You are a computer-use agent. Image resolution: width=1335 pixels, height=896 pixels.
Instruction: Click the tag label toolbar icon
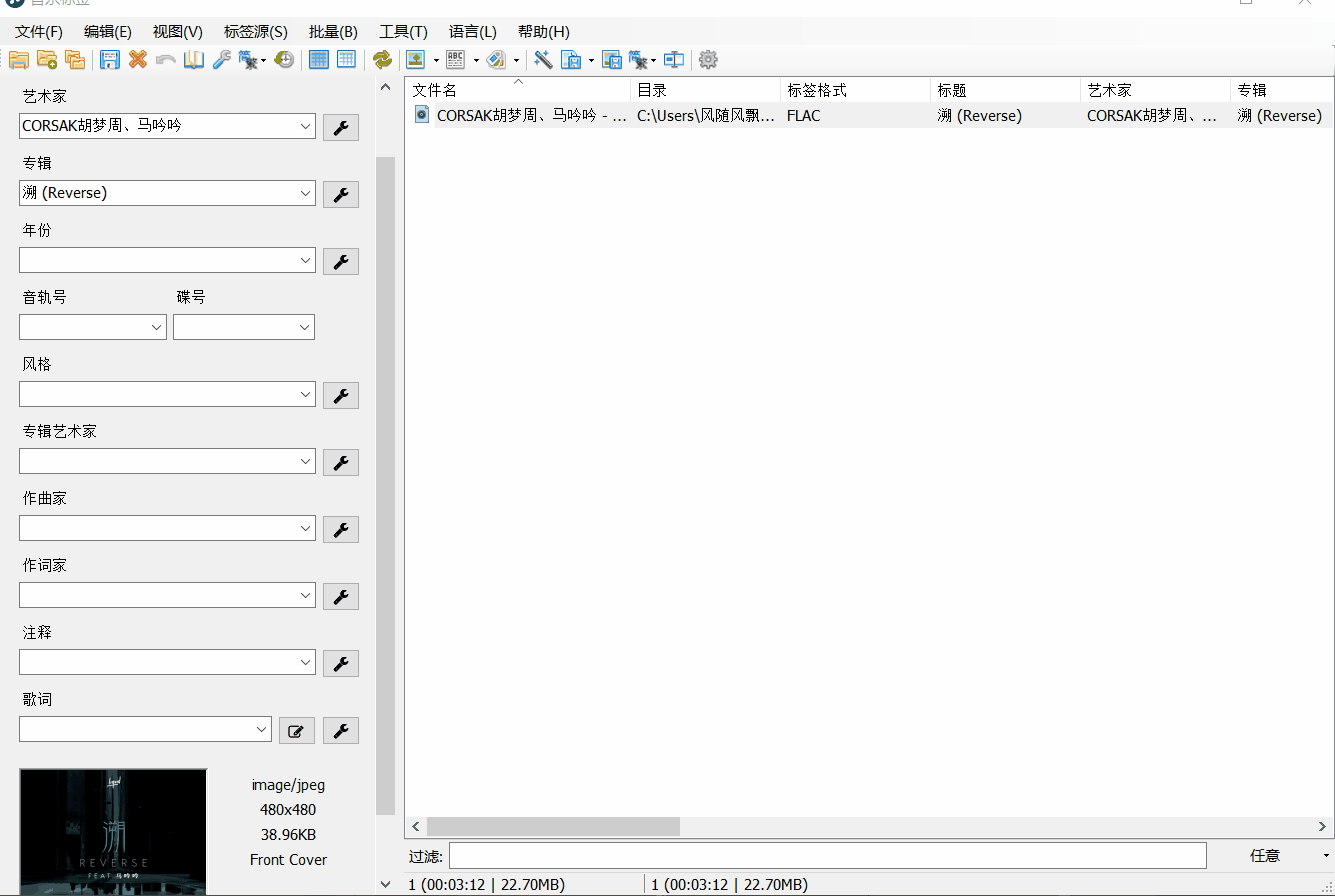click(496, 60)
